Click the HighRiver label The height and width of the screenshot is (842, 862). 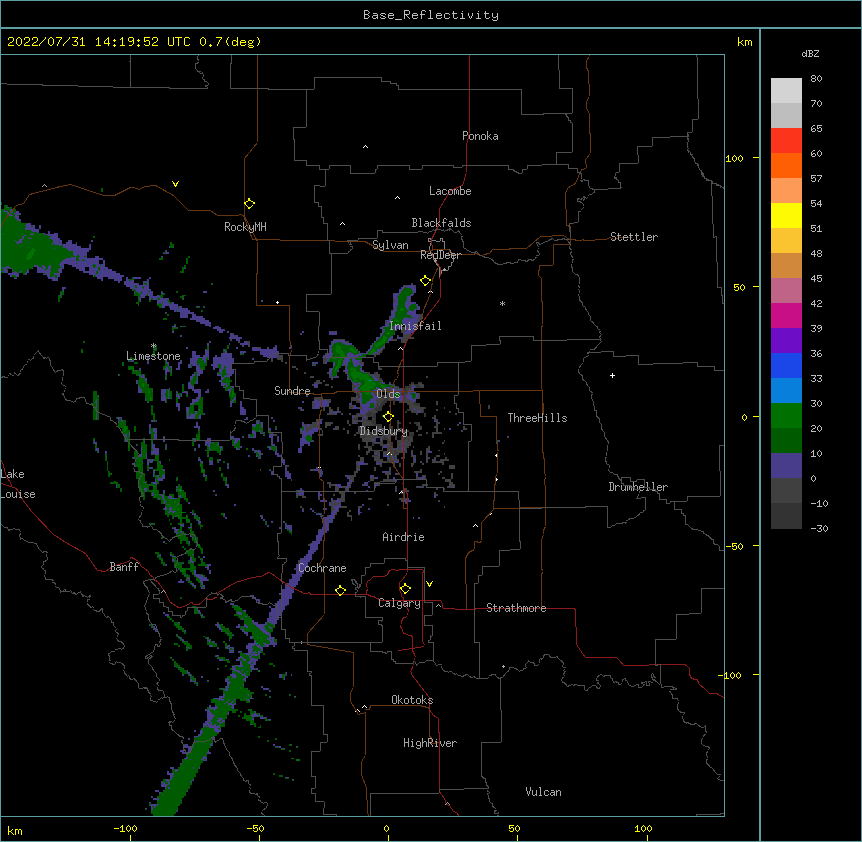point(430,743)
